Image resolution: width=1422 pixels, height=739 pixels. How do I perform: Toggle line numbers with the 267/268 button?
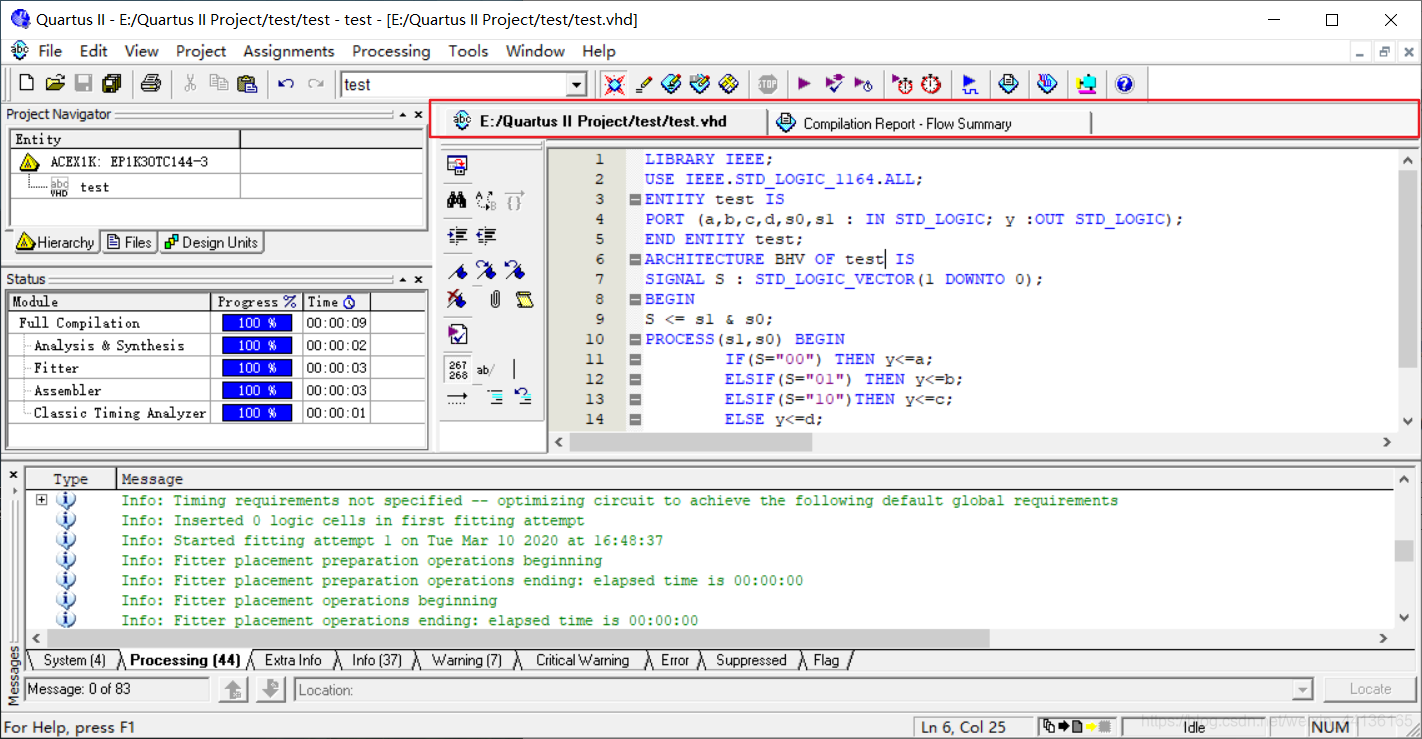click(457, 370)
